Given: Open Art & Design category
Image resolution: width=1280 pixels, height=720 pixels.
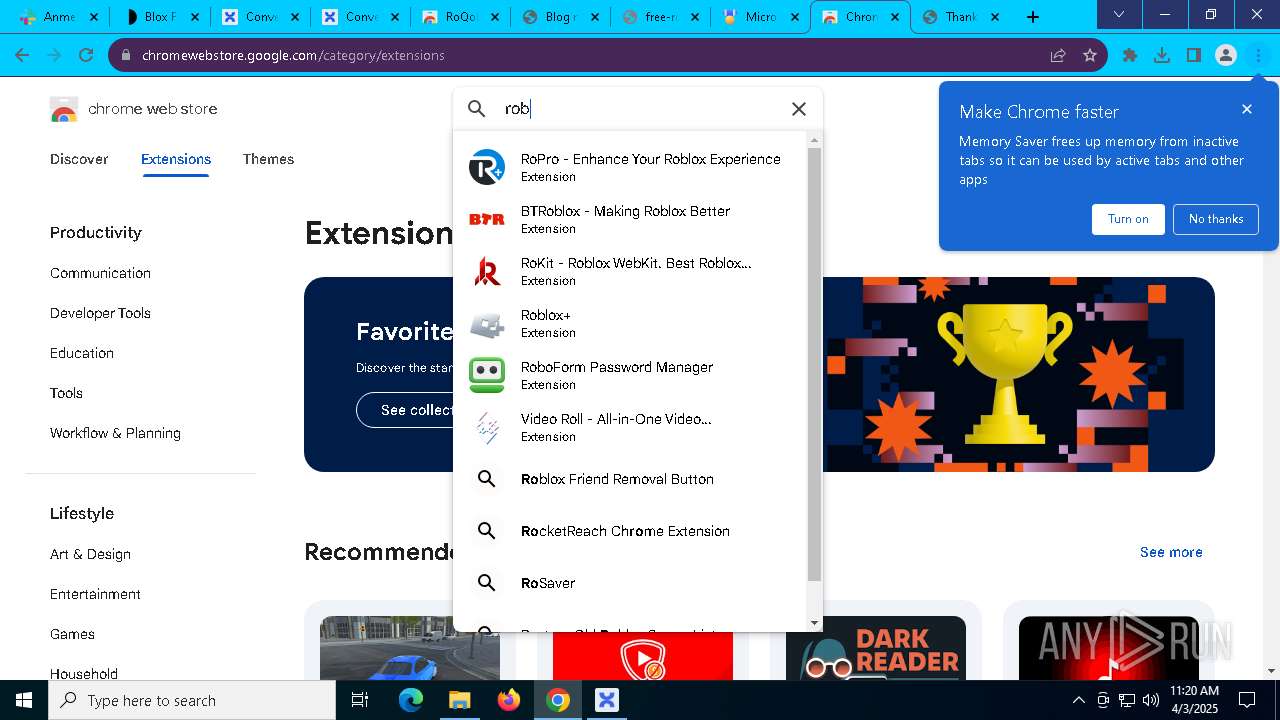Looking at the screenshot, I should [90, 554].
